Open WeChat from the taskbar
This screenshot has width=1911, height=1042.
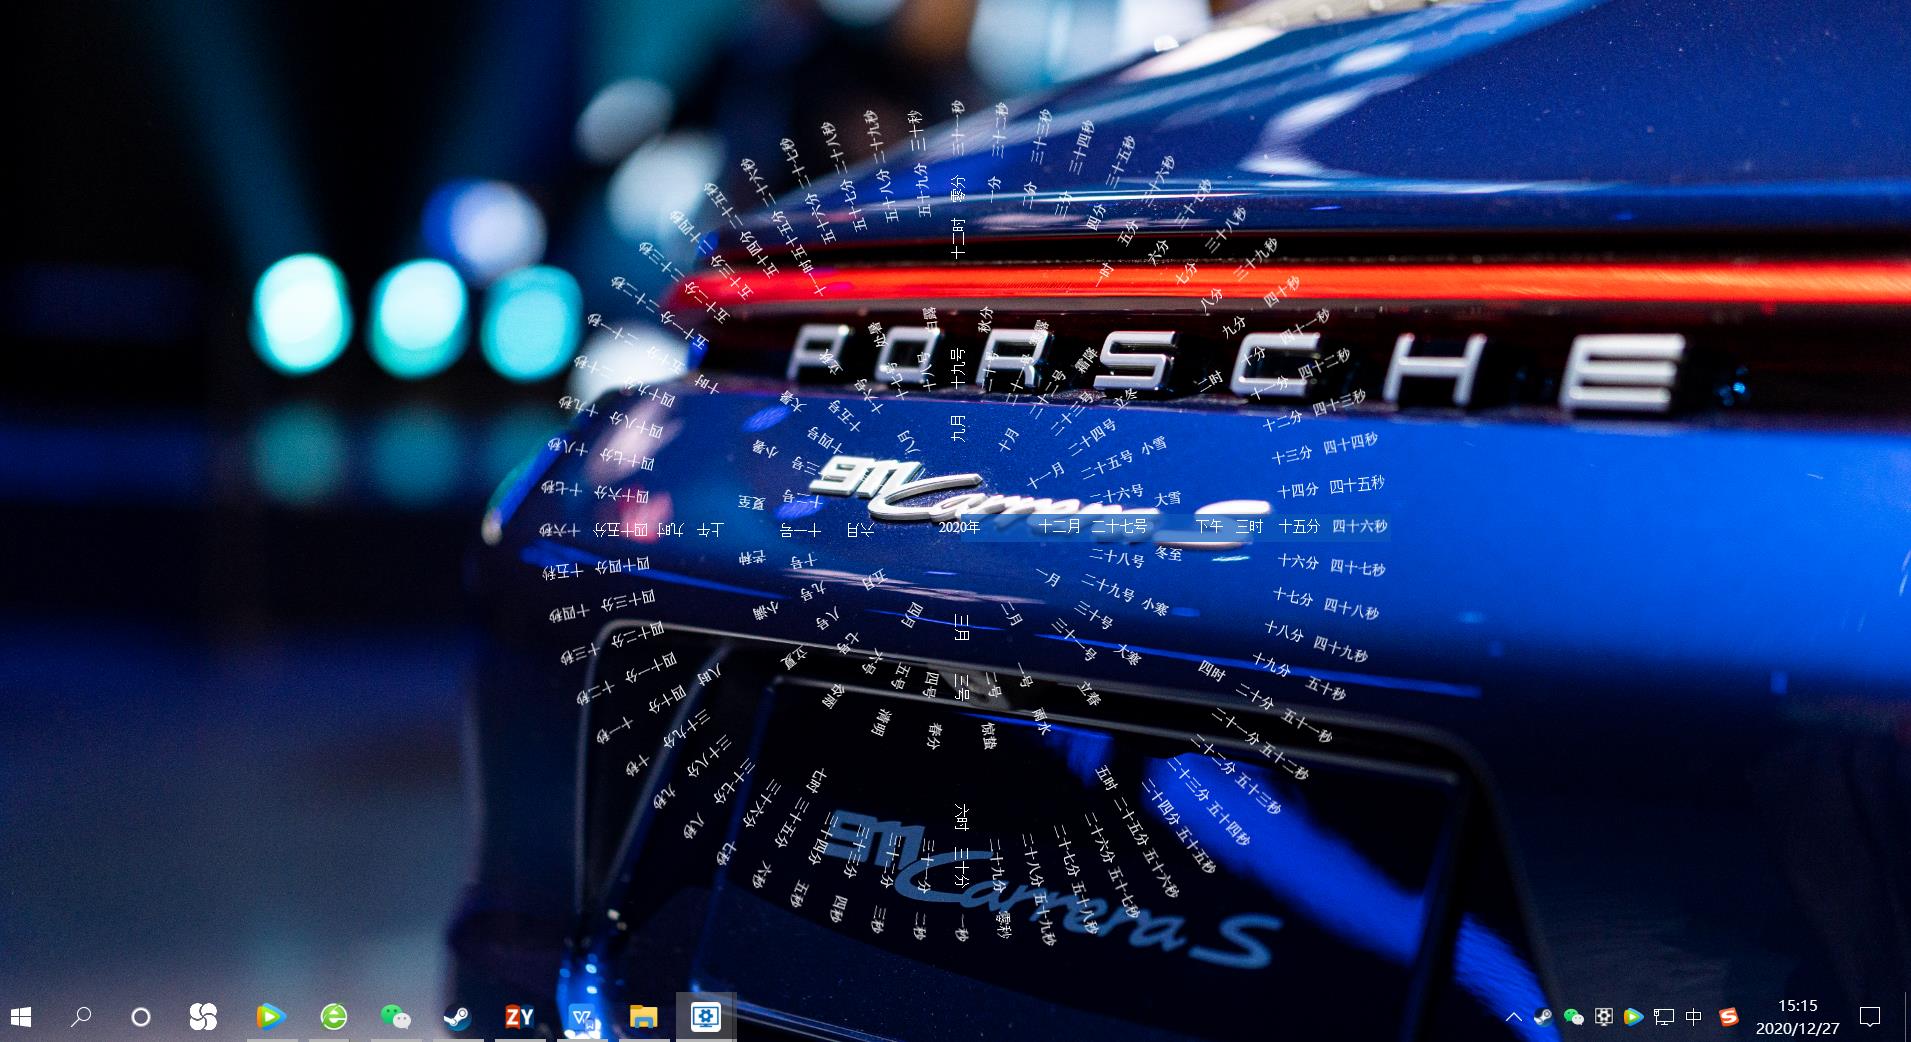[x=395, y=1018]
